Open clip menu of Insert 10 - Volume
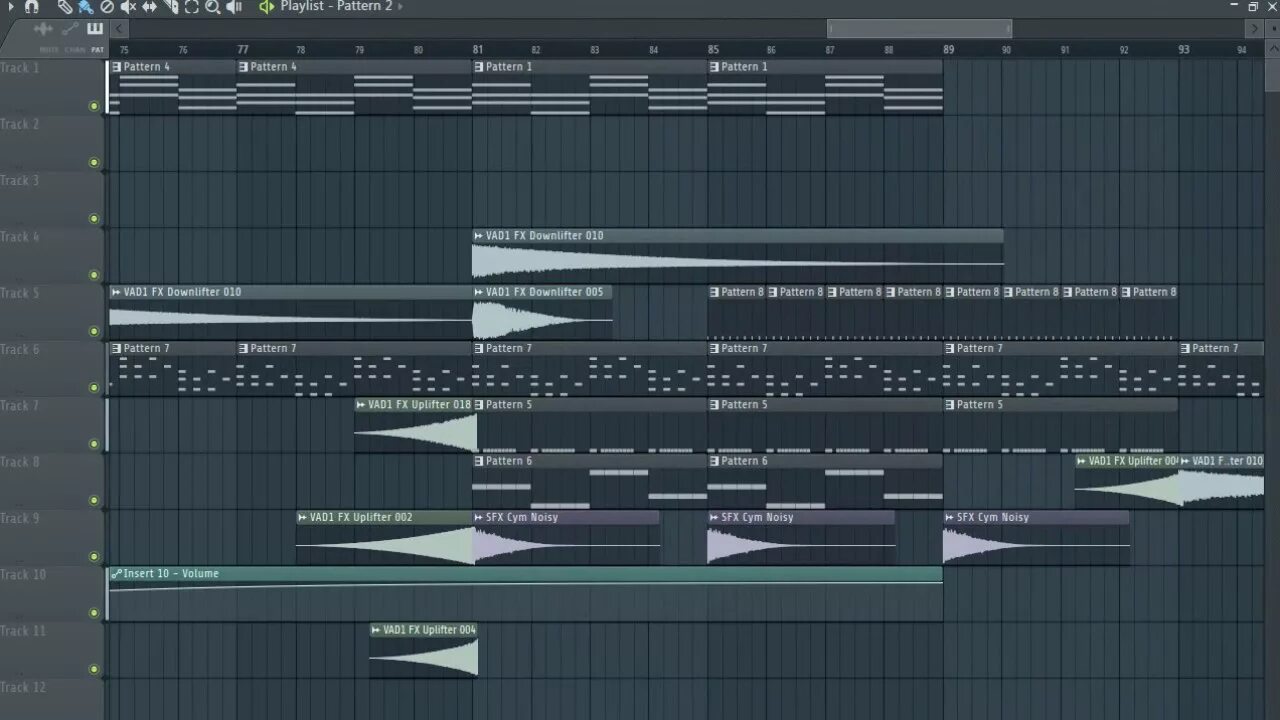Screen dimensions: 1280x720 [117, 574]
